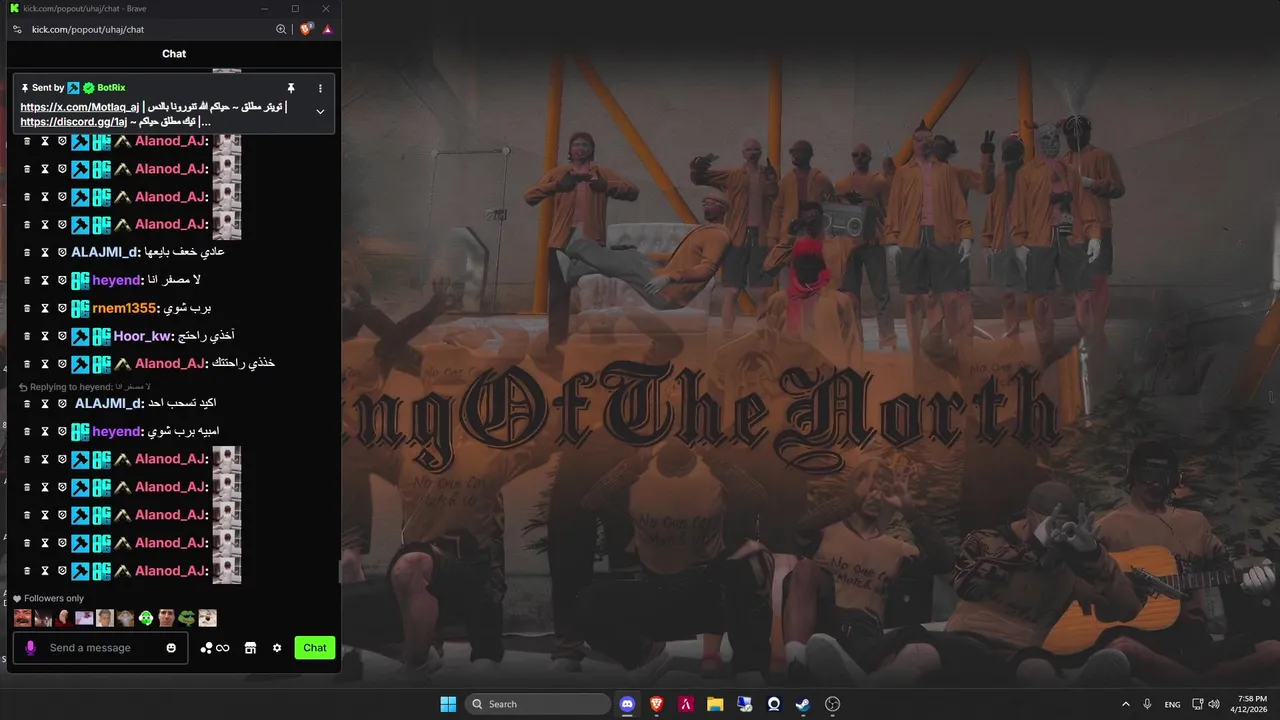Delete rnem1355's message with trash icon
This screenshot has width=1280, height=720.
tap(27, 308)
